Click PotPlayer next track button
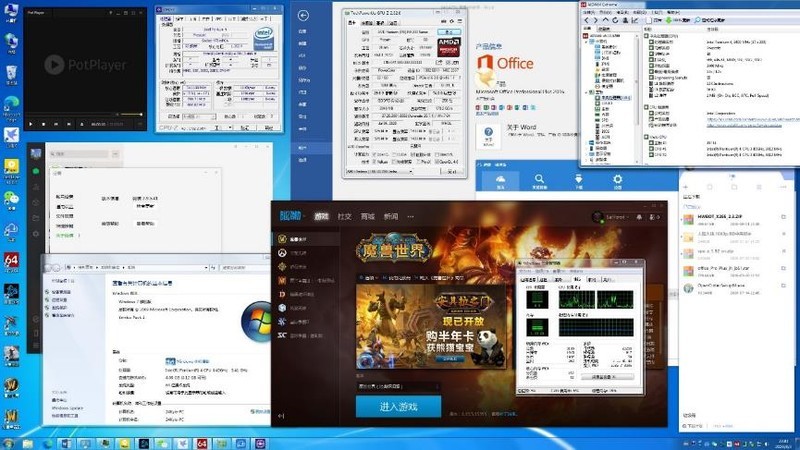Image resolution: width=800 pixels, height=450 pixels. click(x=68, y=124)
